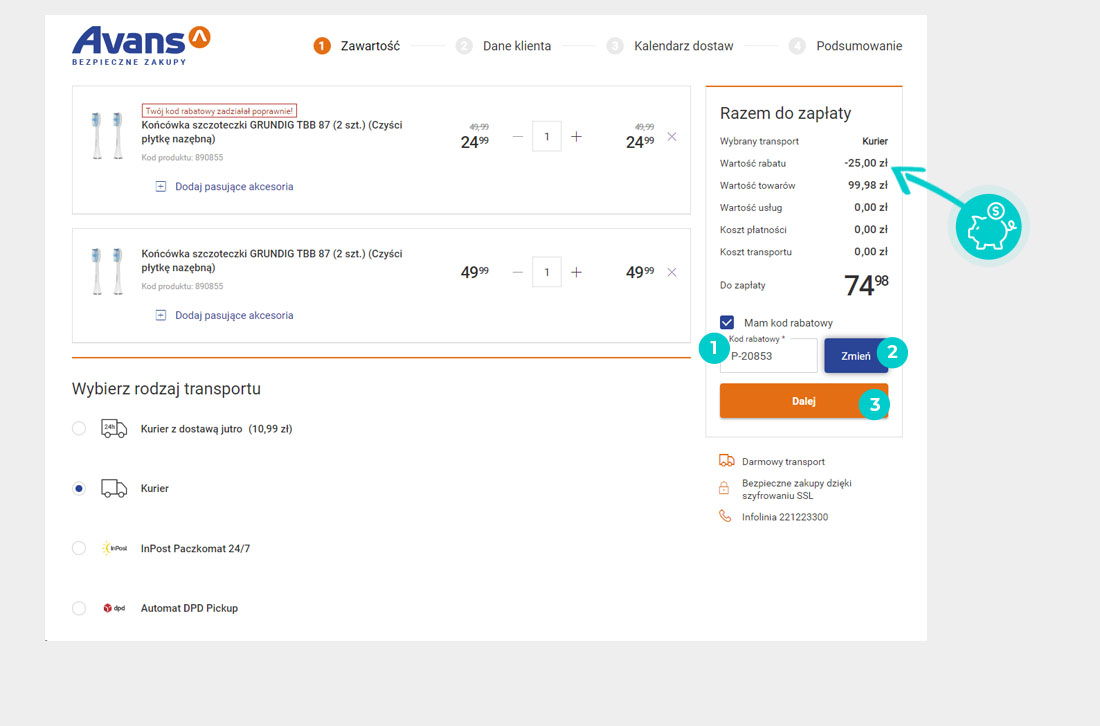
Task: Click the Avans logo
Action: pyautogui.click(x=141, y=46)
